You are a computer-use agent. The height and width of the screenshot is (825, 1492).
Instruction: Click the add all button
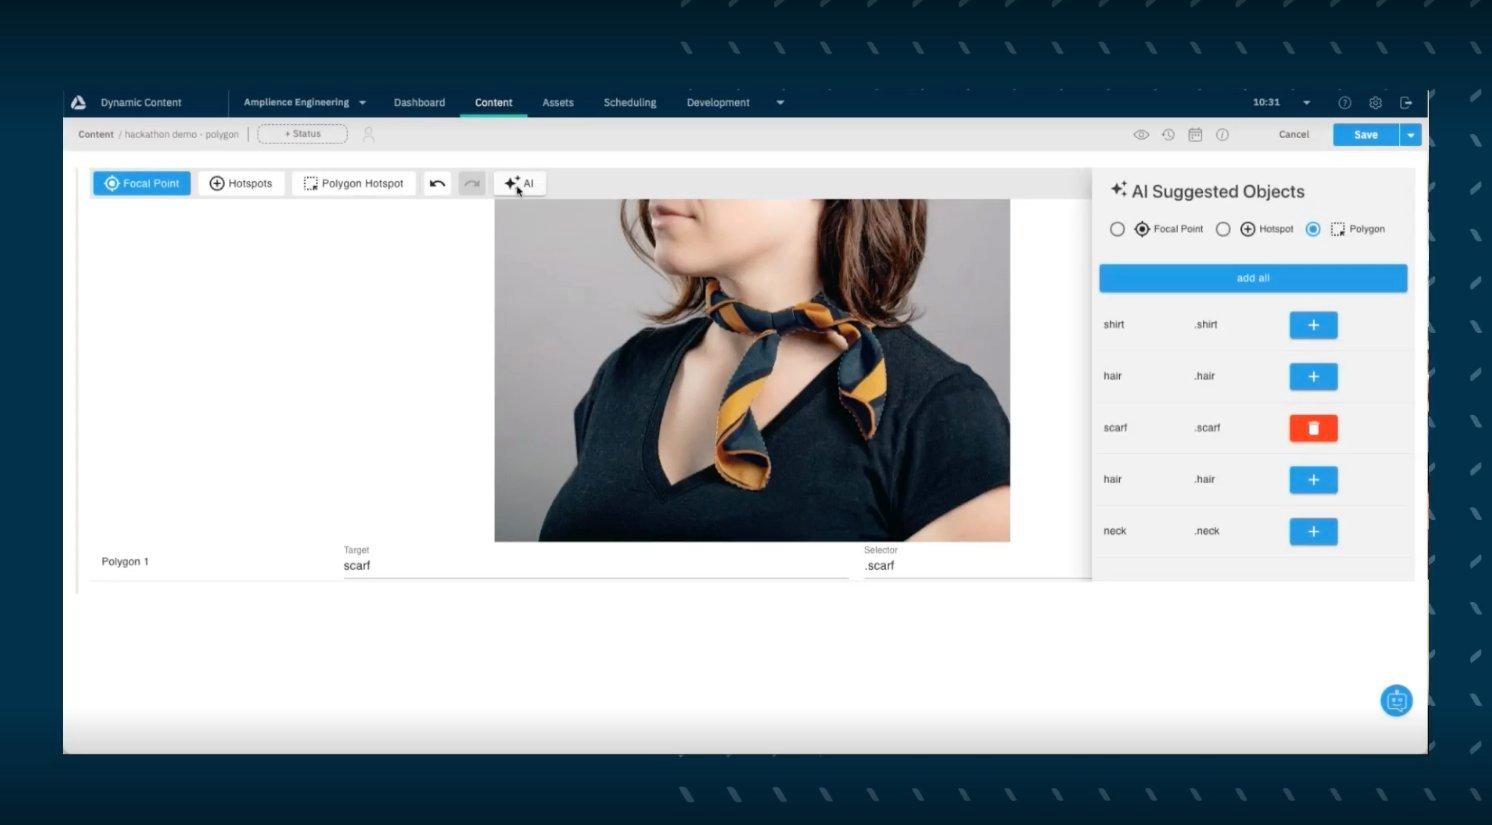click(x=1253, y=278)
